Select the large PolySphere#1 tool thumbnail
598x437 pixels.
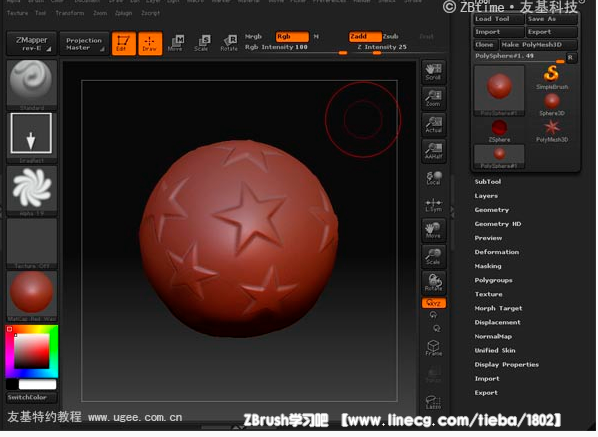click(499, 90)
